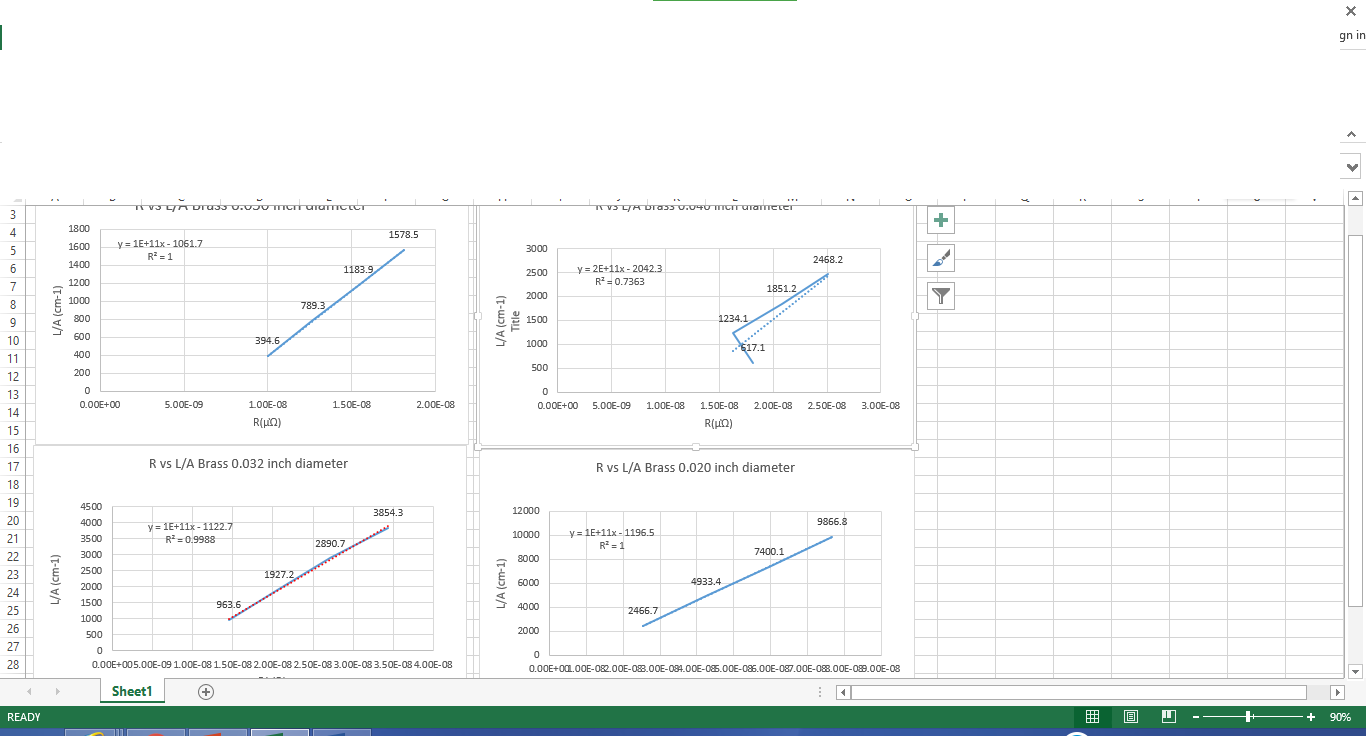This screenshot has height=736, width=1366.
Task: Select data label 394.6
Action: (267, 341)
